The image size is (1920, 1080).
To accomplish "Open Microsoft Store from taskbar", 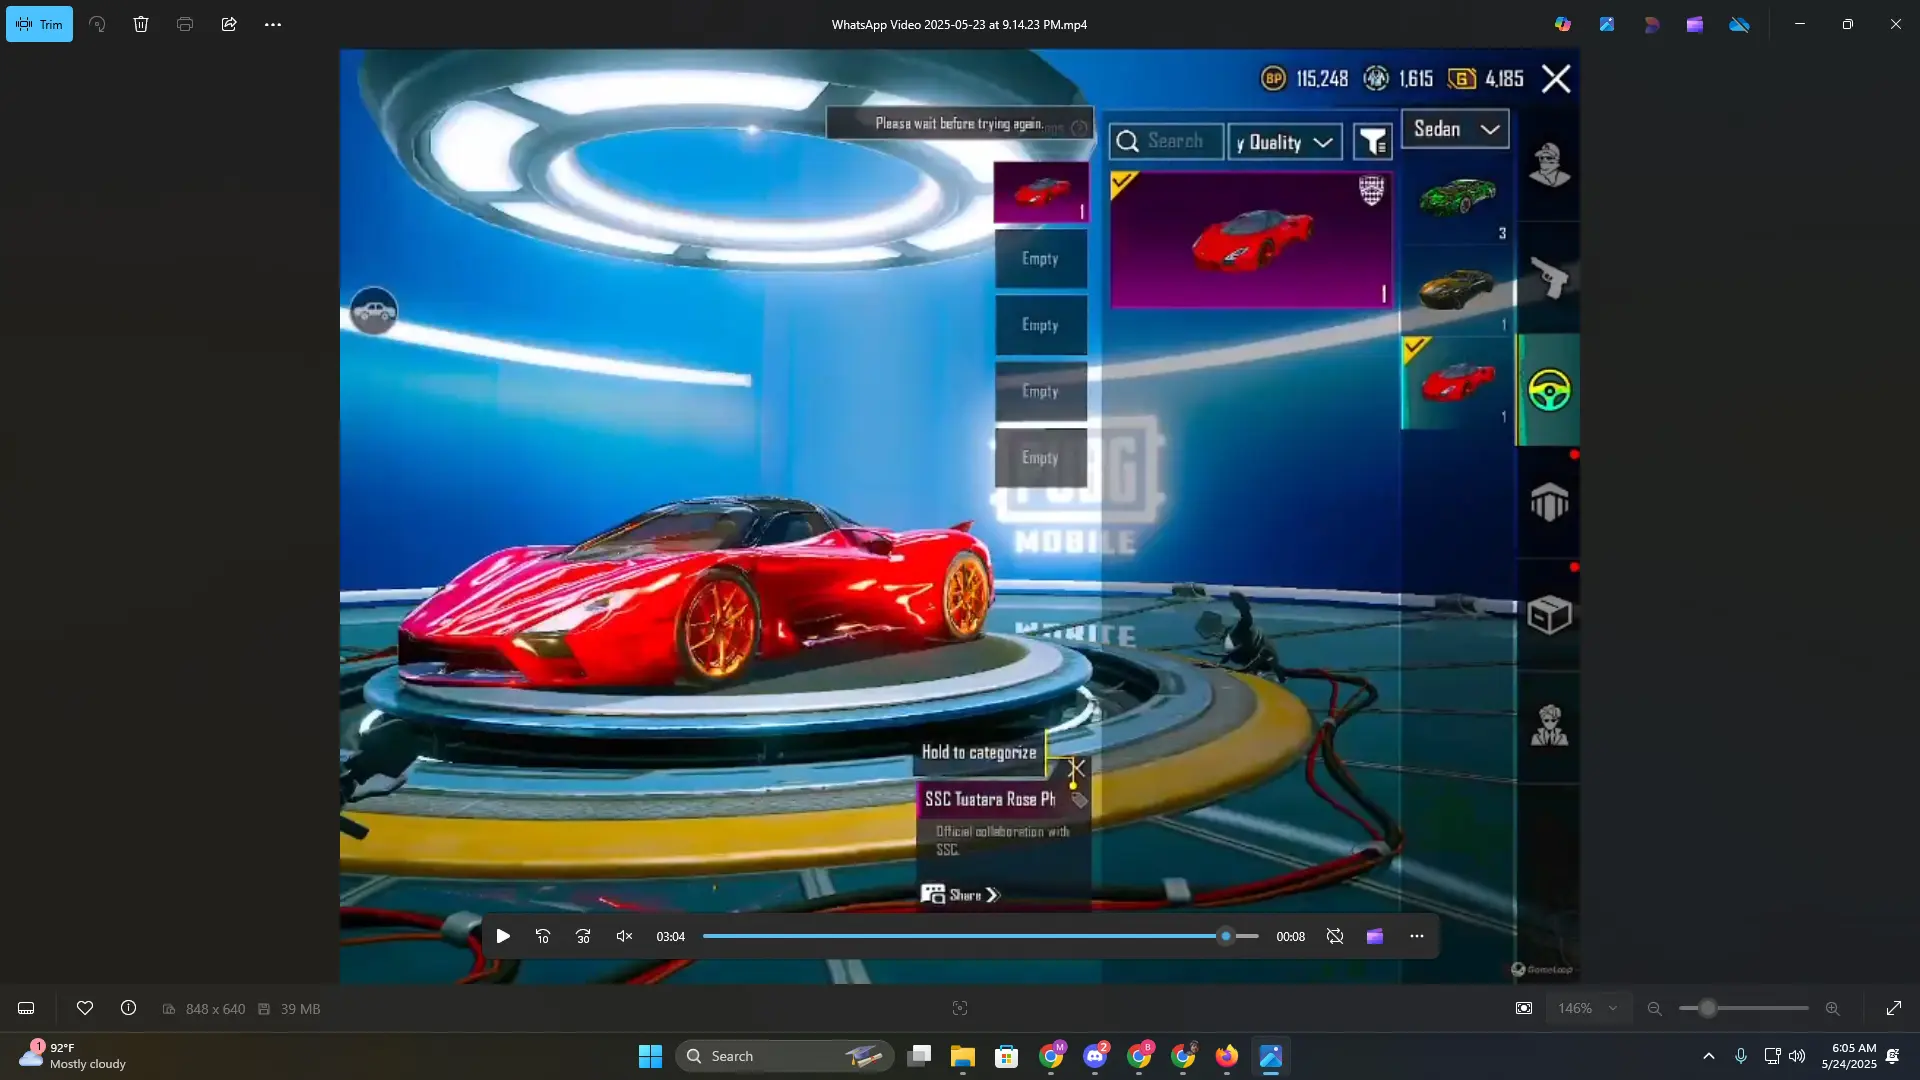I will (1007, 1056).
